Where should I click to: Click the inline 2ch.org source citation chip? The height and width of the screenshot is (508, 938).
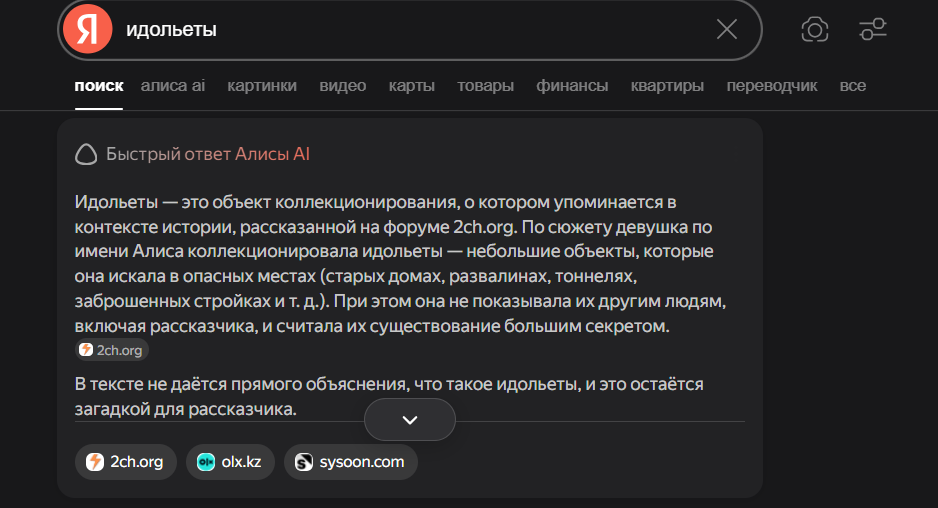(x=112, y=350)
